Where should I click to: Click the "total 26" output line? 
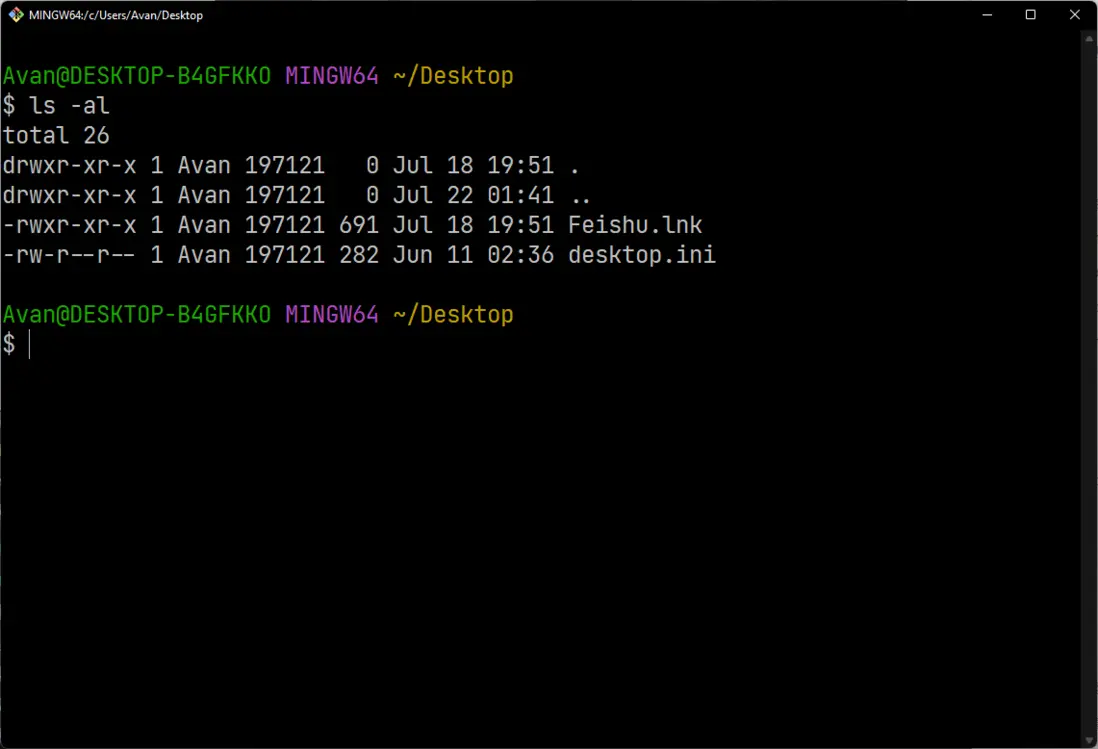click(56, 136)
